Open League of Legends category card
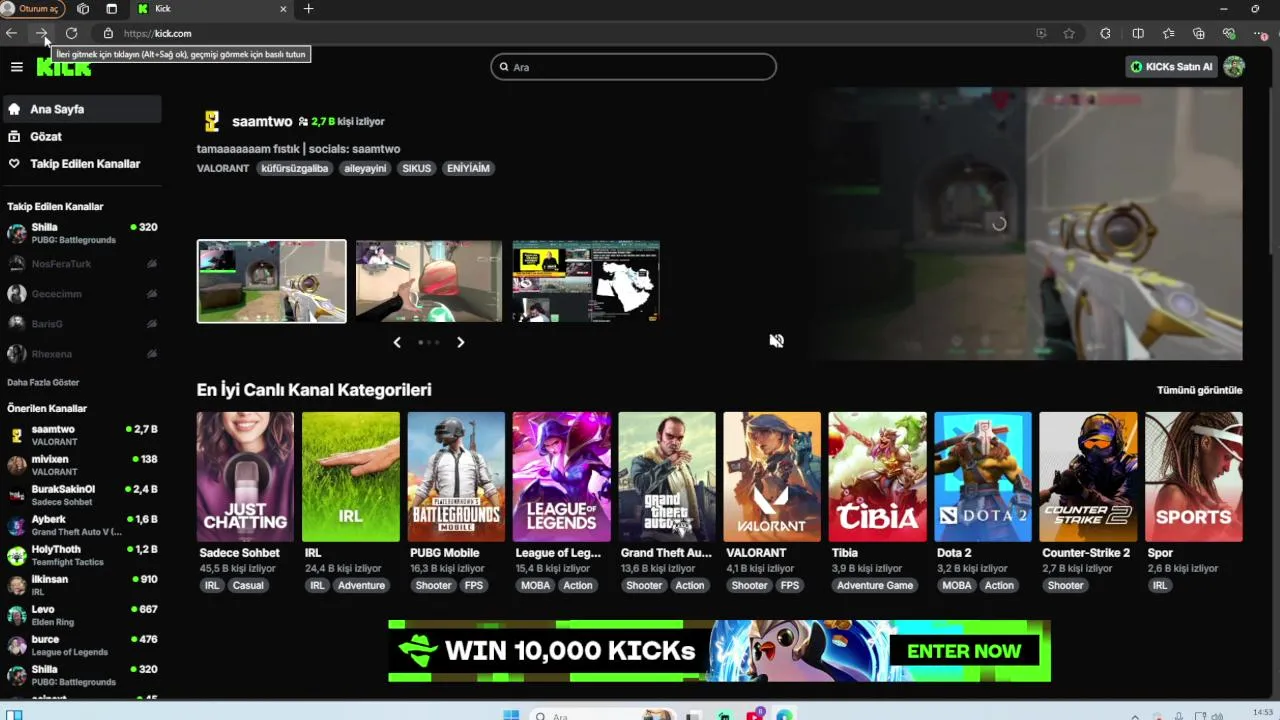Screen dimensions: 1280x720 561,477
